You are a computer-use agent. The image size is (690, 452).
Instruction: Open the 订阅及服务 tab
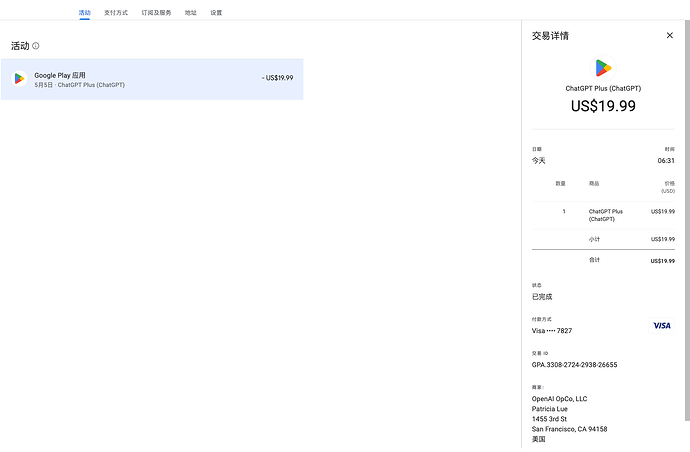pos(156,13)
